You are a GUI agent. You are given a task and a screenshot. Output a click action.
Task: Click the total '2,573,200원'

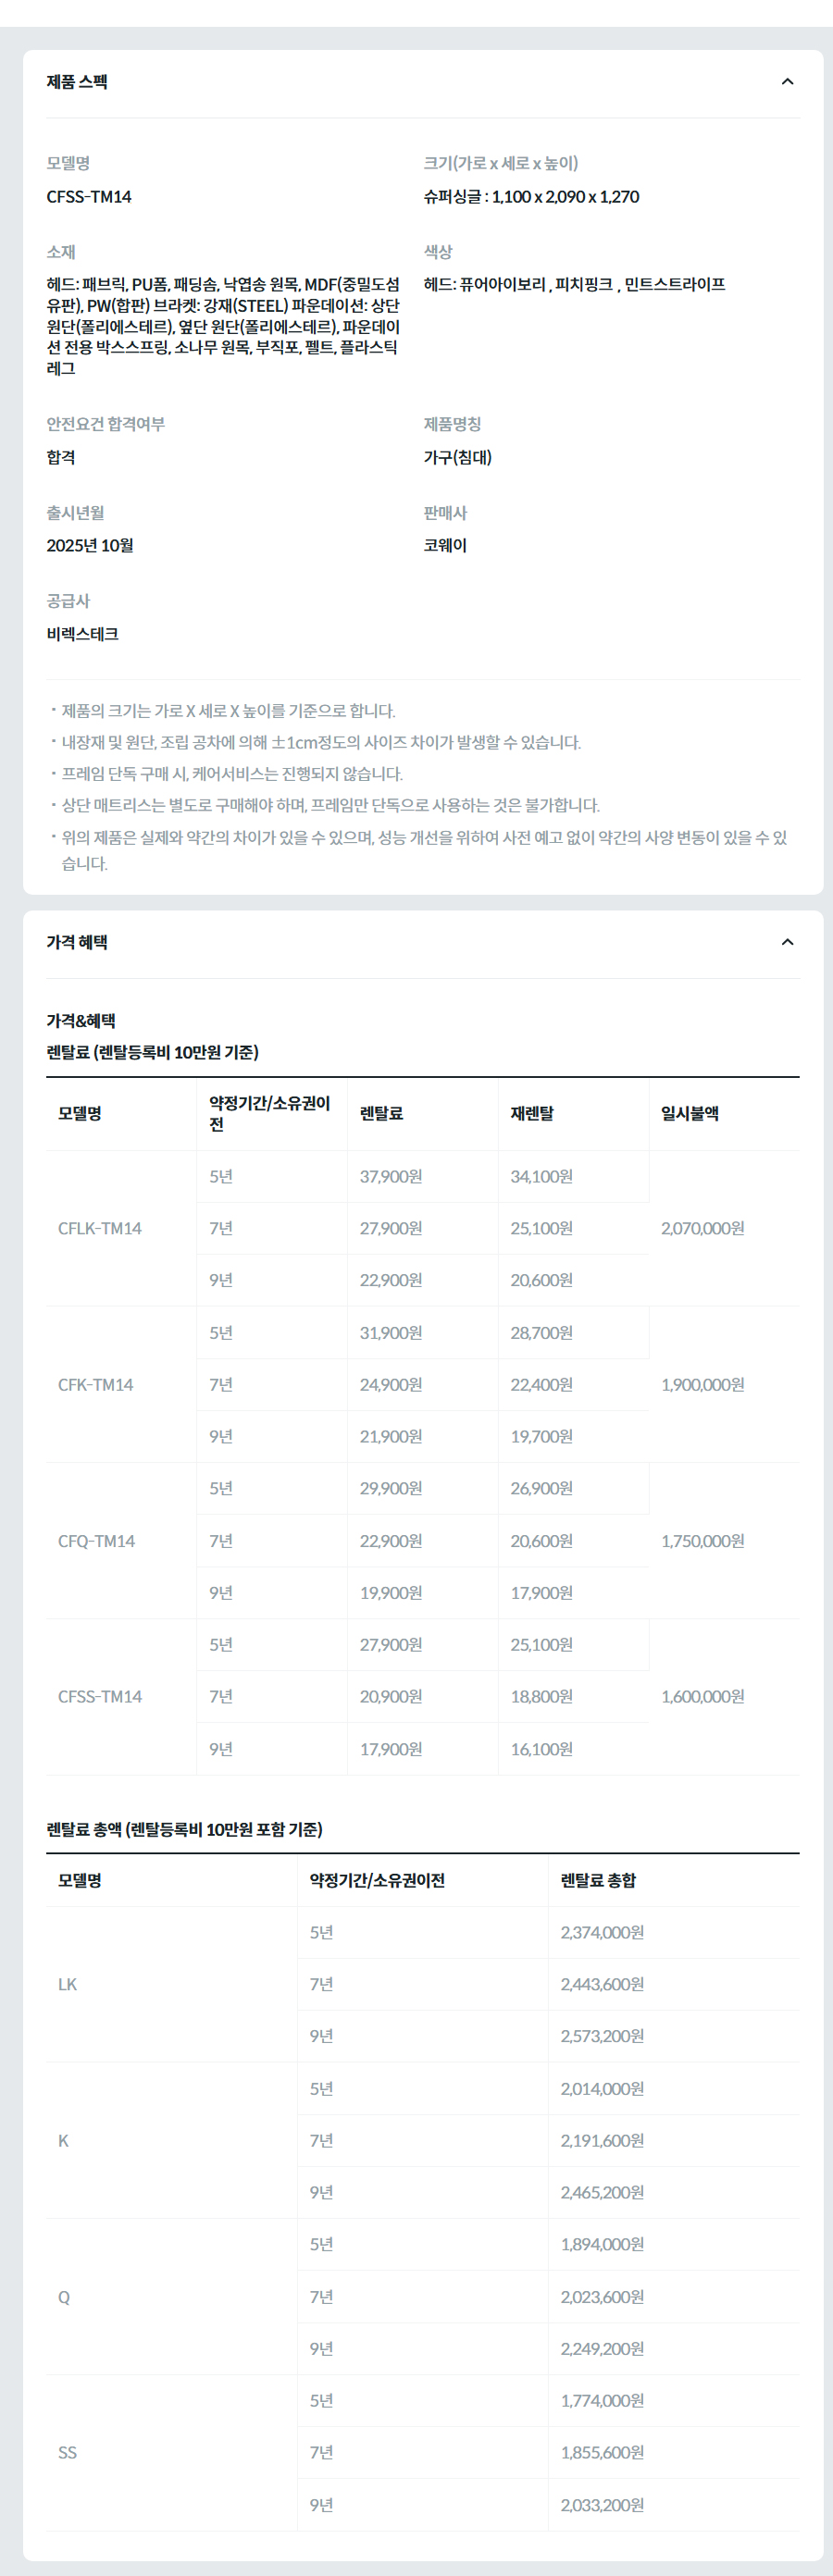[602, 2036]
